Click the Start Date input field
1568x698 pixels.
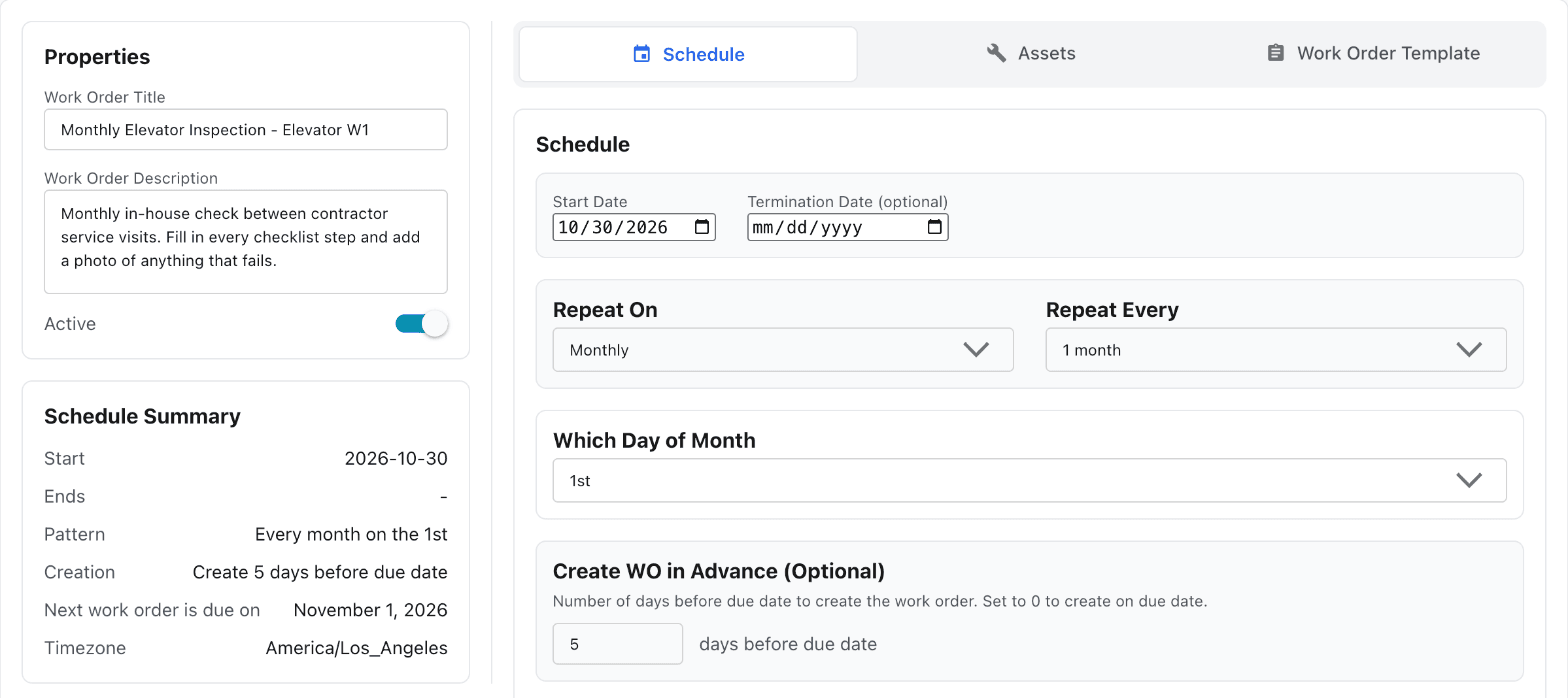(634, 227)
